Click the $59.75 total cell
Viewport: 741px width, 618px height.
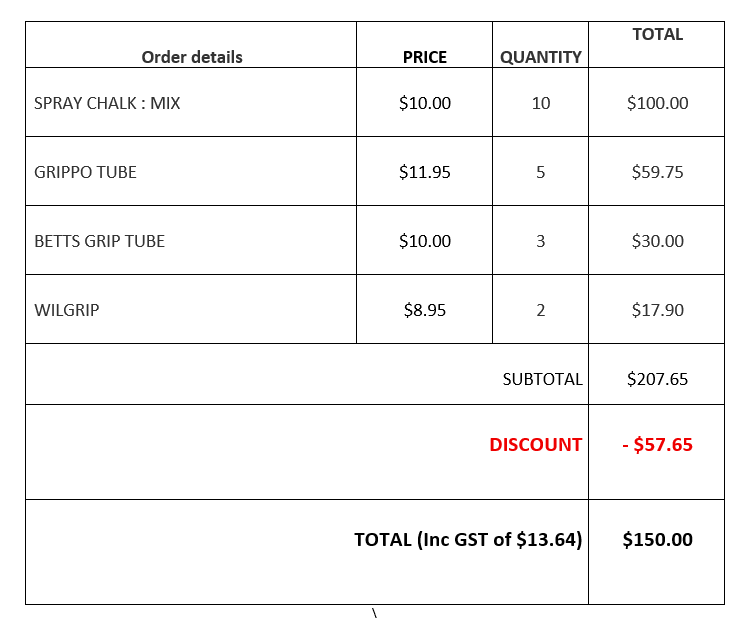(657, 172)
